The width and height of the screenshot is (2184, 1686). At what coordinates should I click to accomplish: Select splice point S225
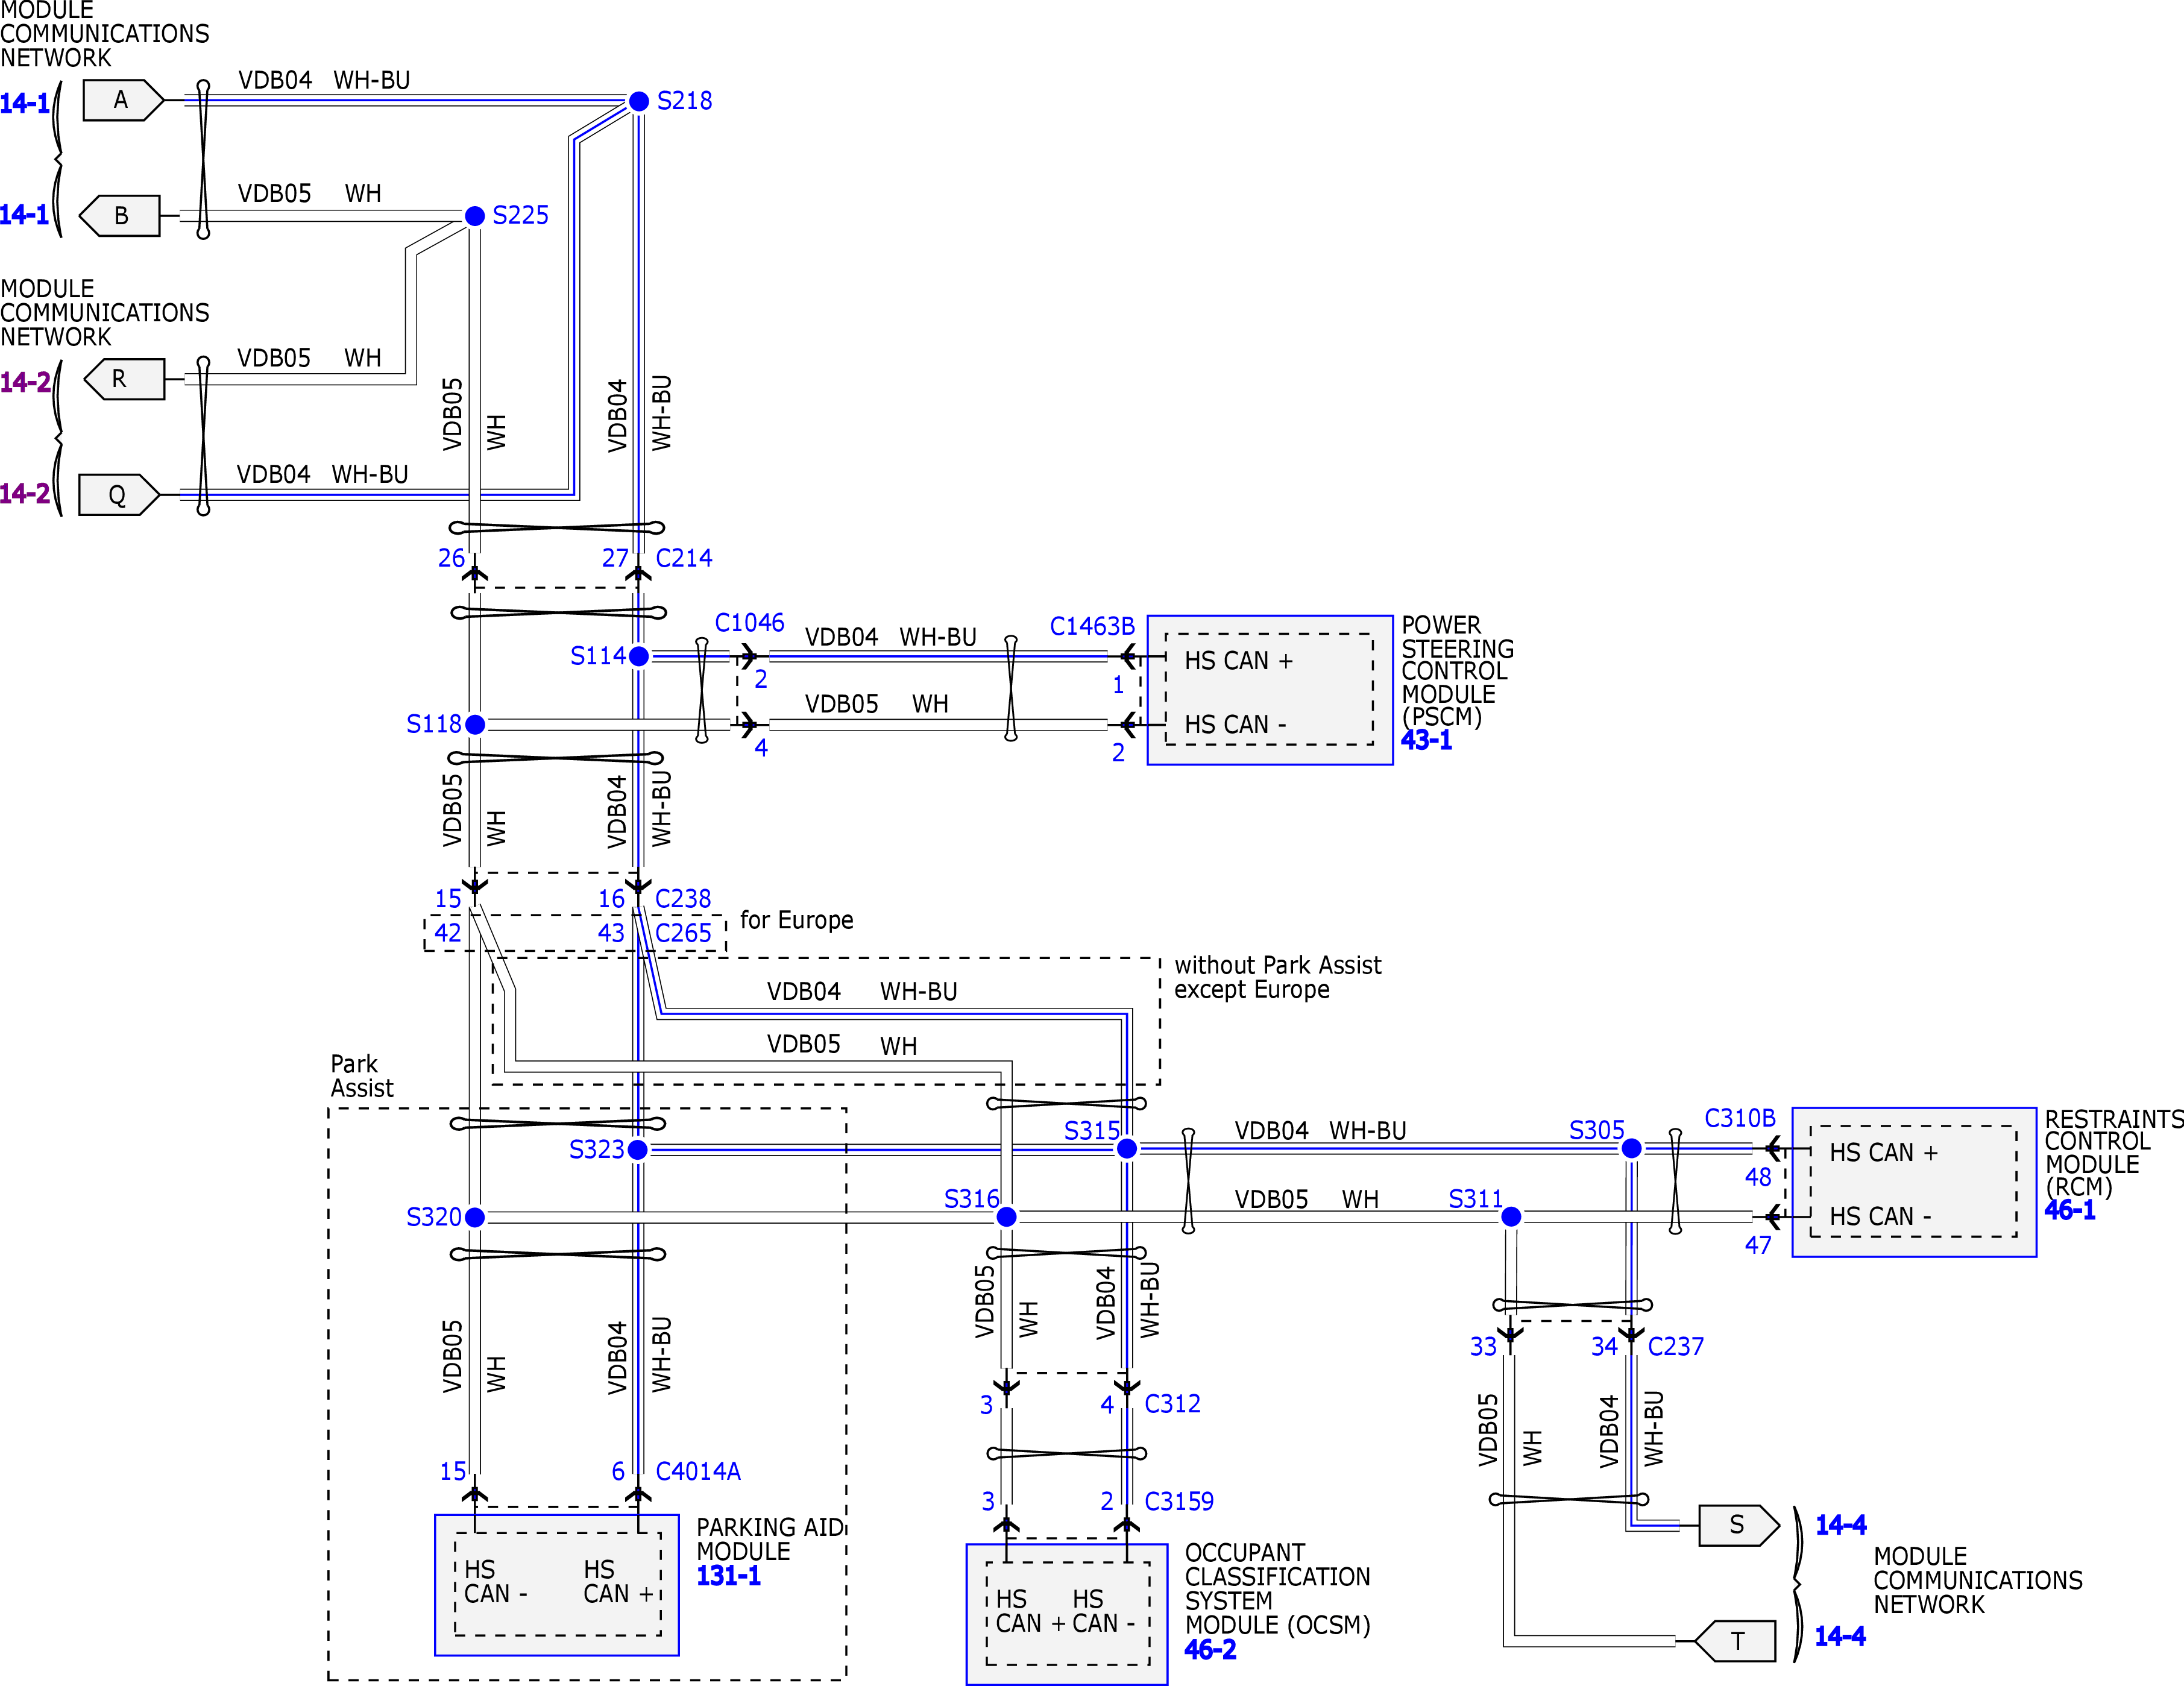475,216
